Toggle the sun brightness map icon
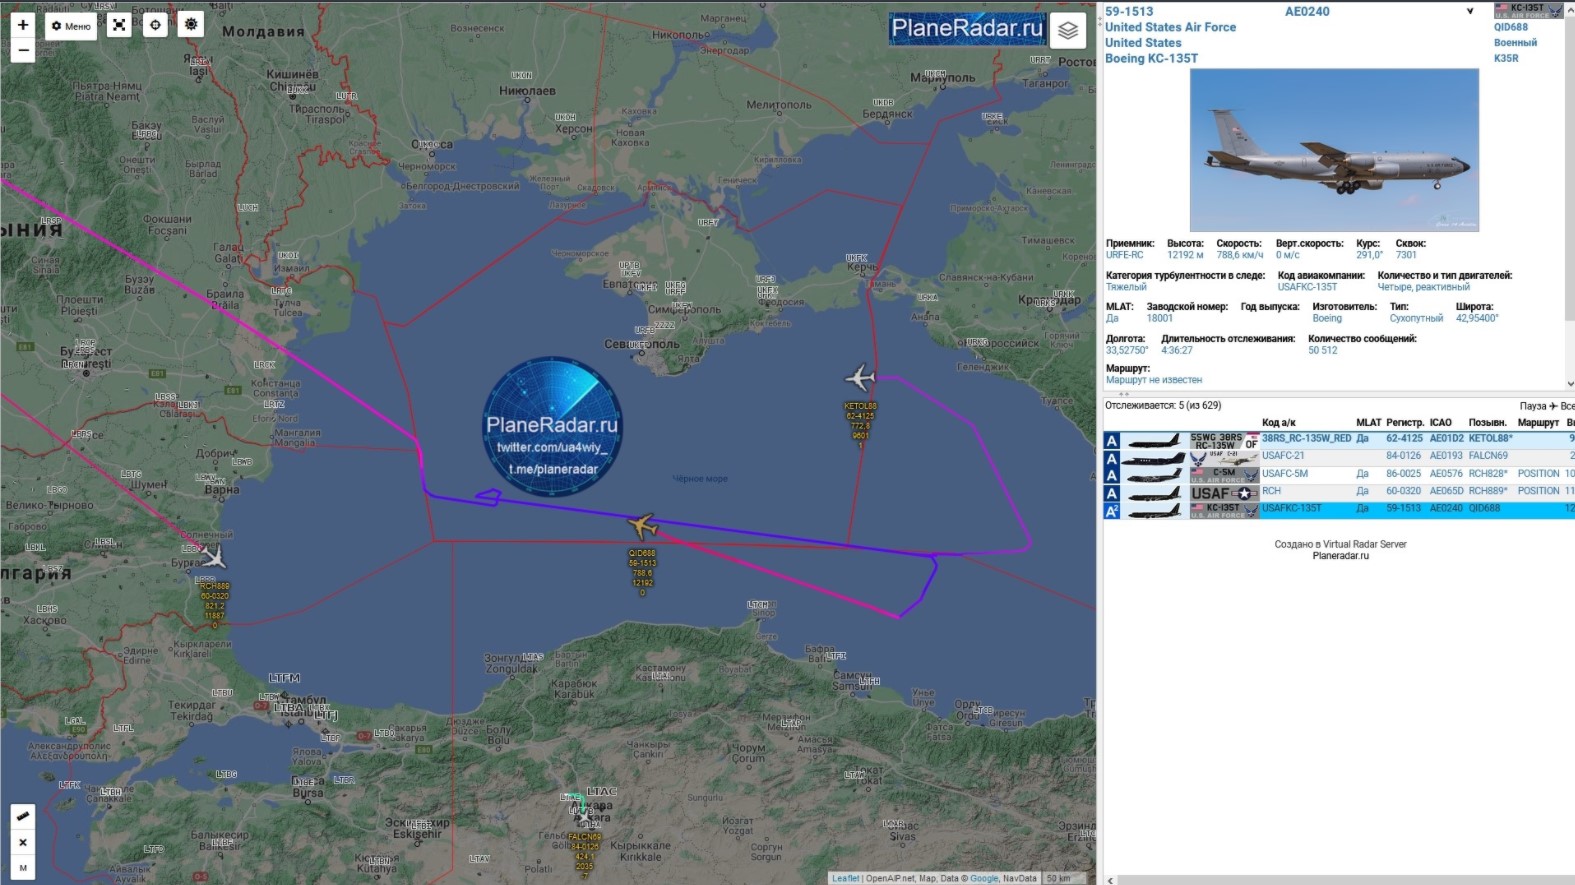 coord(191,25)
